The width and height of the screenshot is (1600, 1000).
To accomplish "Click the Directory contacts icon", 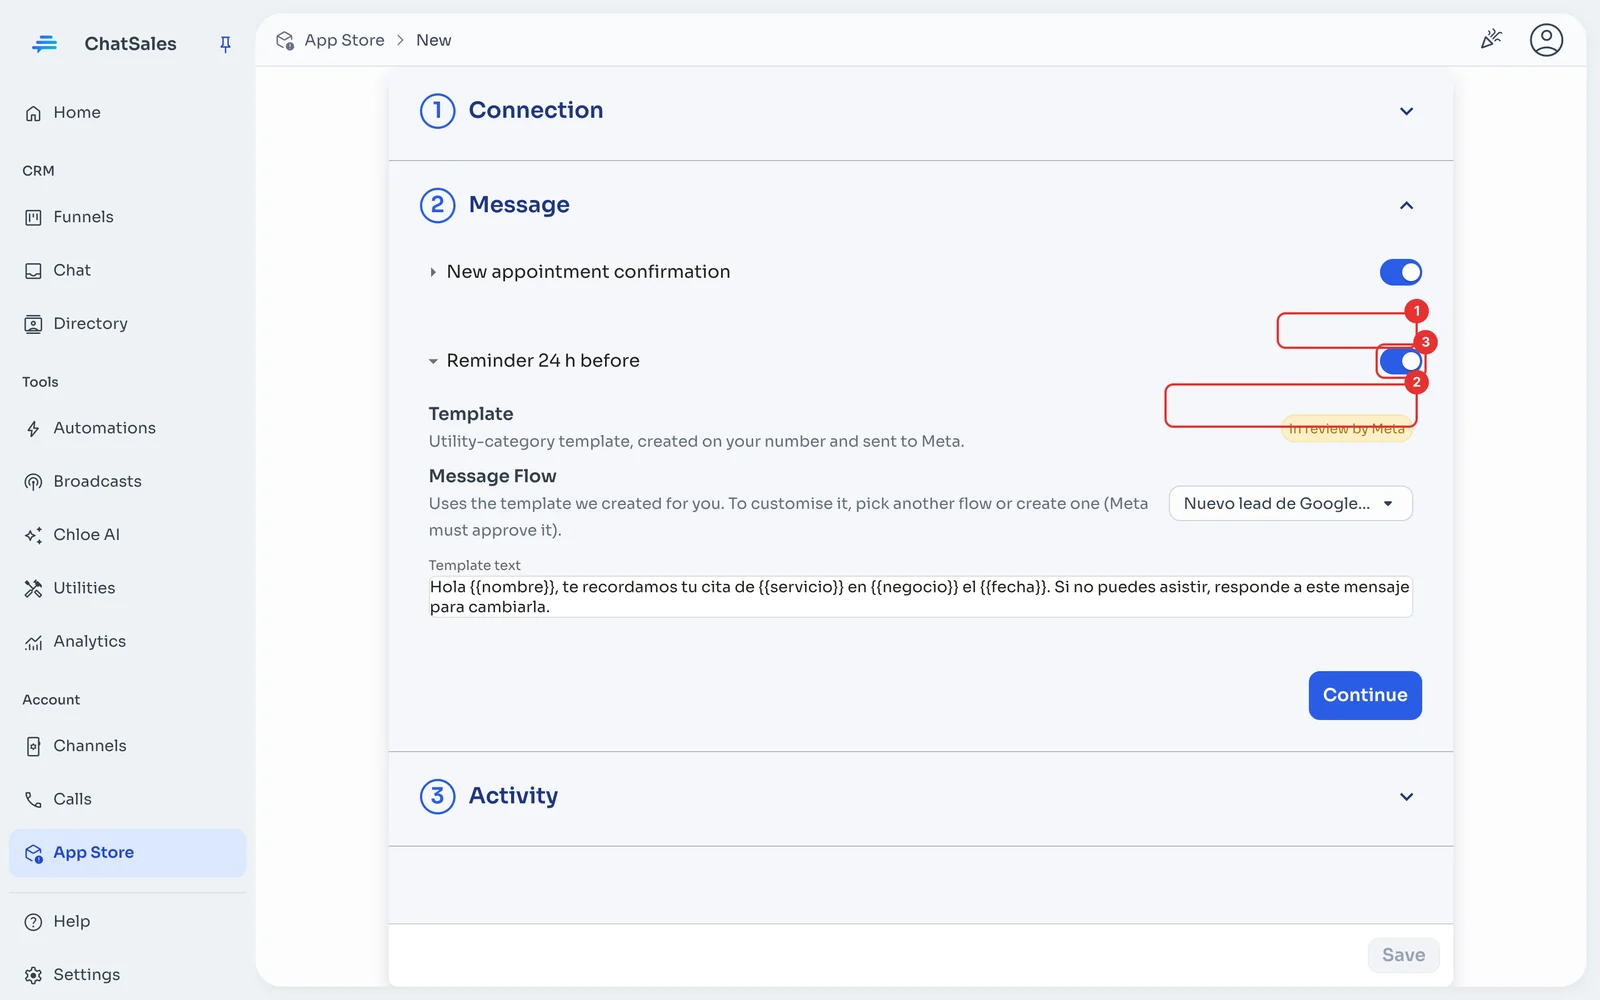I will coord(33,324).
